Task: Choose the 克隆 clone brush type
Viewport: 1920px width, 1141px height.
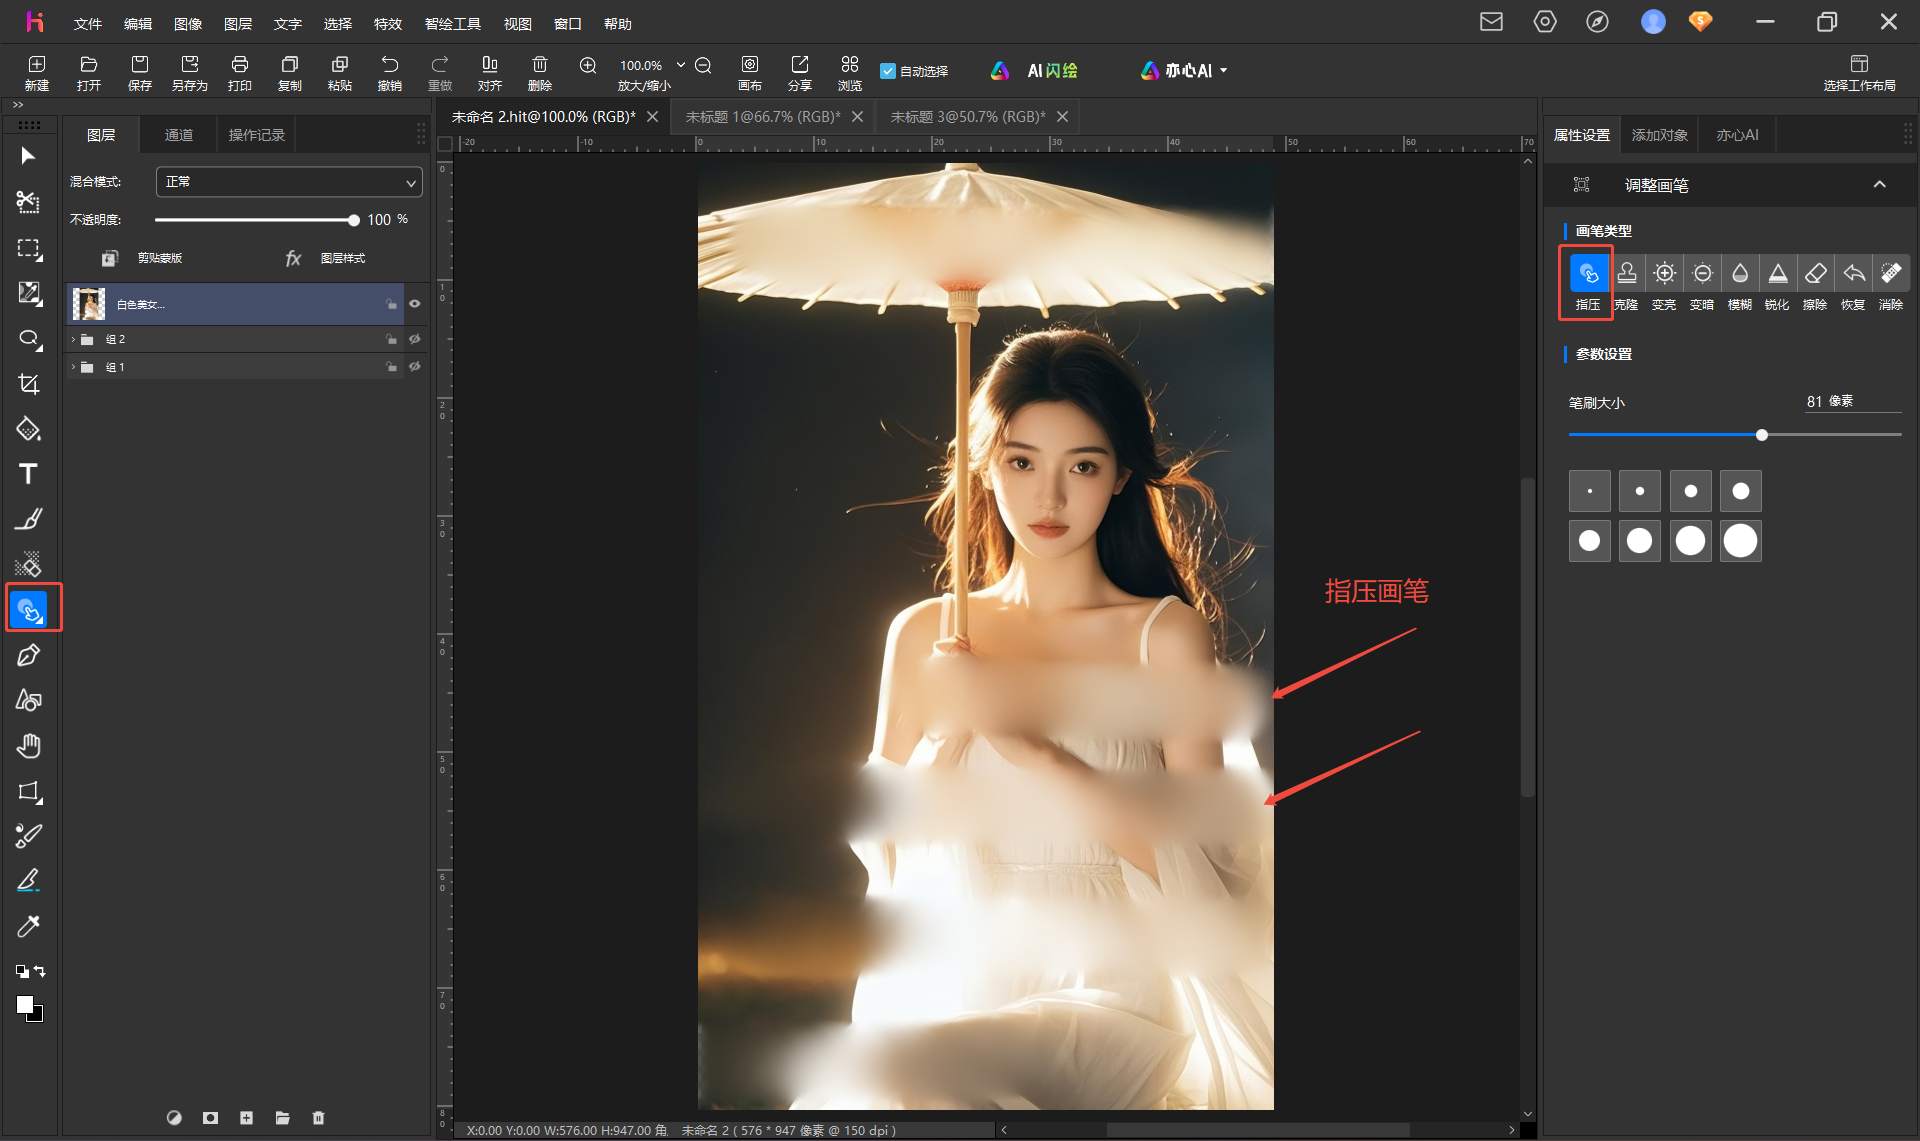Action: (1627, 283)
